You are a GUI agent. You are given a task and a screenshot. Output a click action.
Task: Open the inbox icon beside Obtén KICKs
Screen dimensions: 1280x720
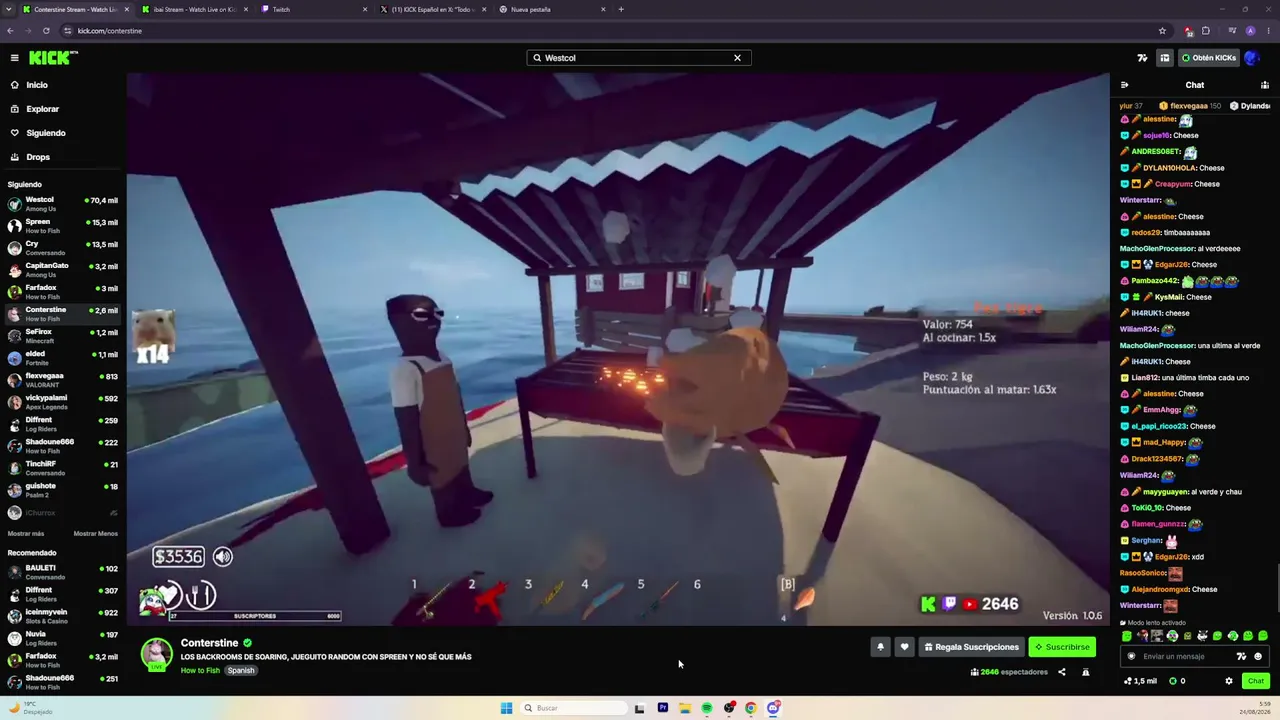[x=1164, y=58]
